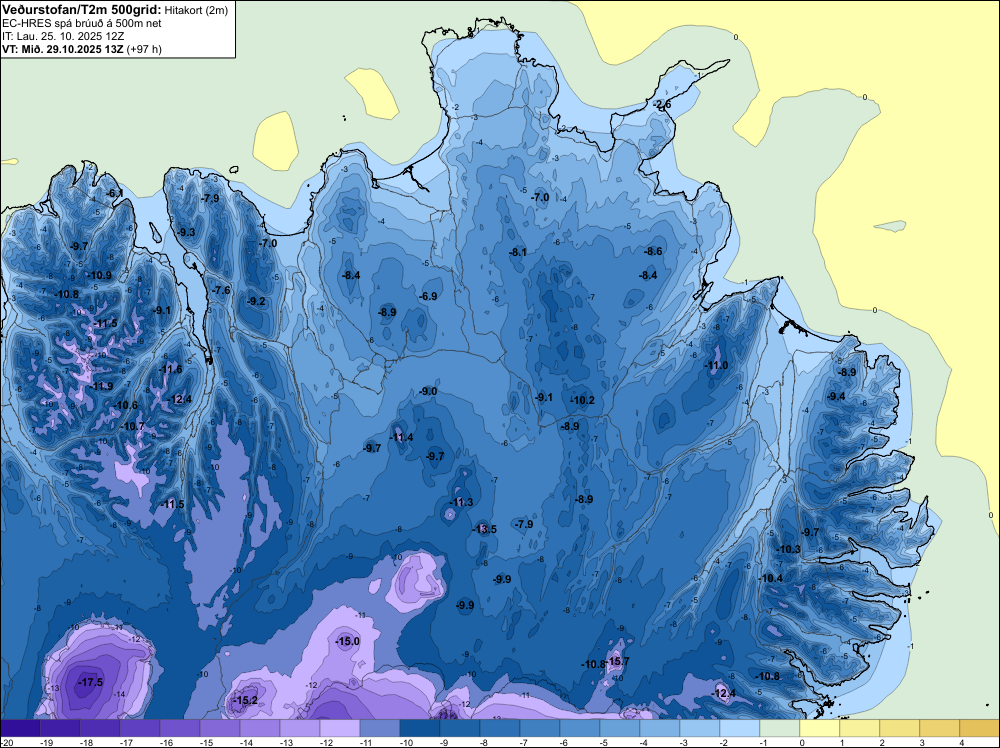Click the -17.5 temperature value on map
This screenshot has height=748, width=1000.
tap(90, 682)
